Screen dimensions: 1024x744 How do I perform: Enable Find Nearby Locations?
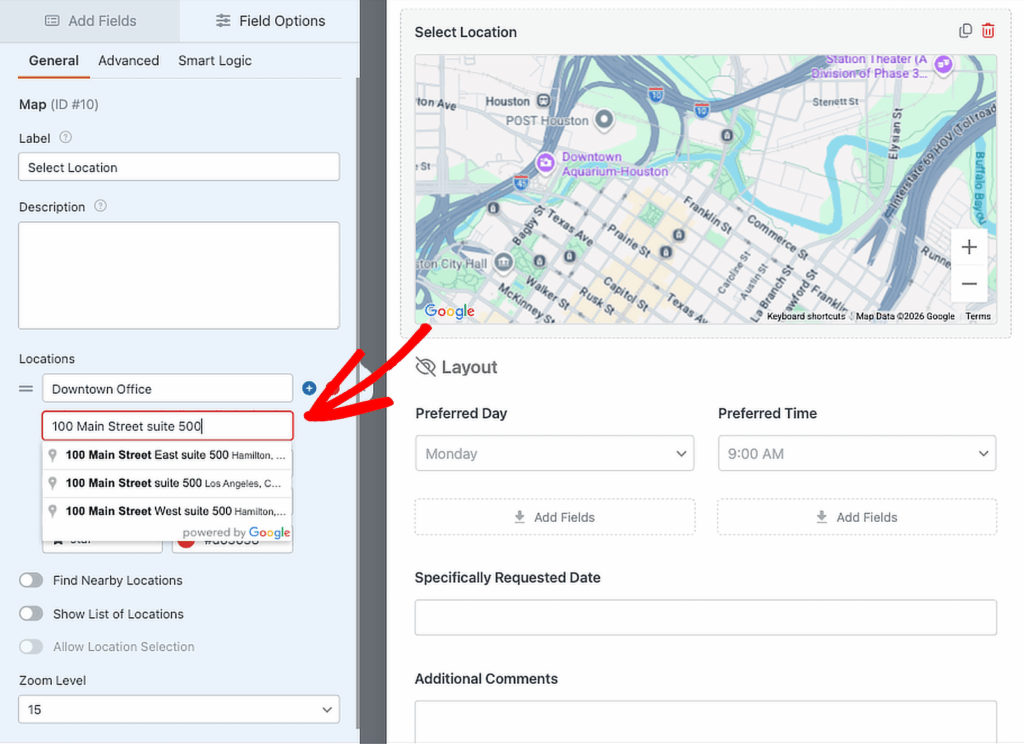coord(31,580)
